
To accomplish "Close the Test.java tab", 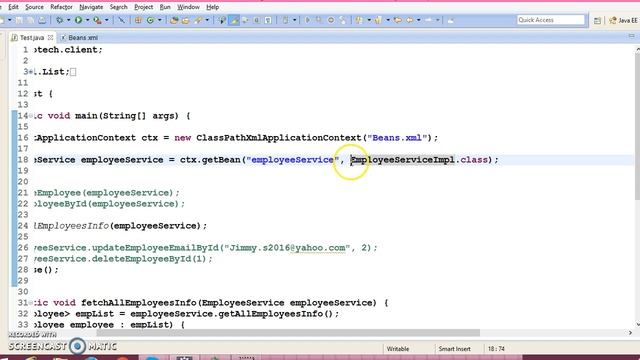I will click(x=51, y=37).
